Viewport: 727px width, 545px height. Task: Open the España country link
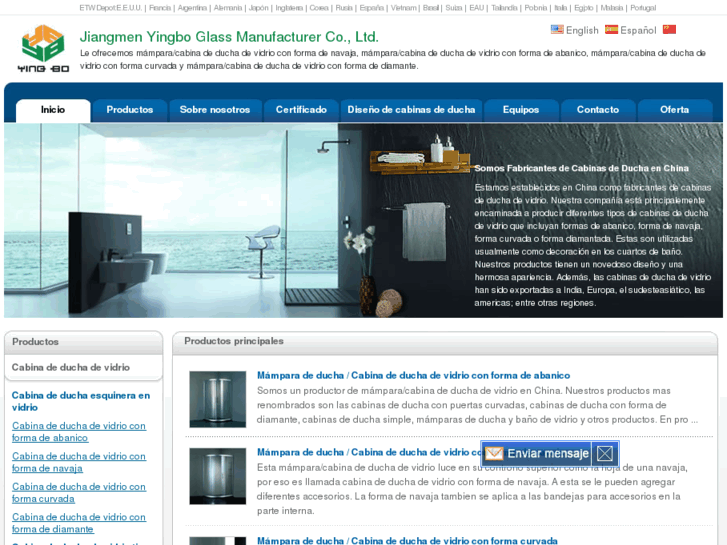point(372,8)
